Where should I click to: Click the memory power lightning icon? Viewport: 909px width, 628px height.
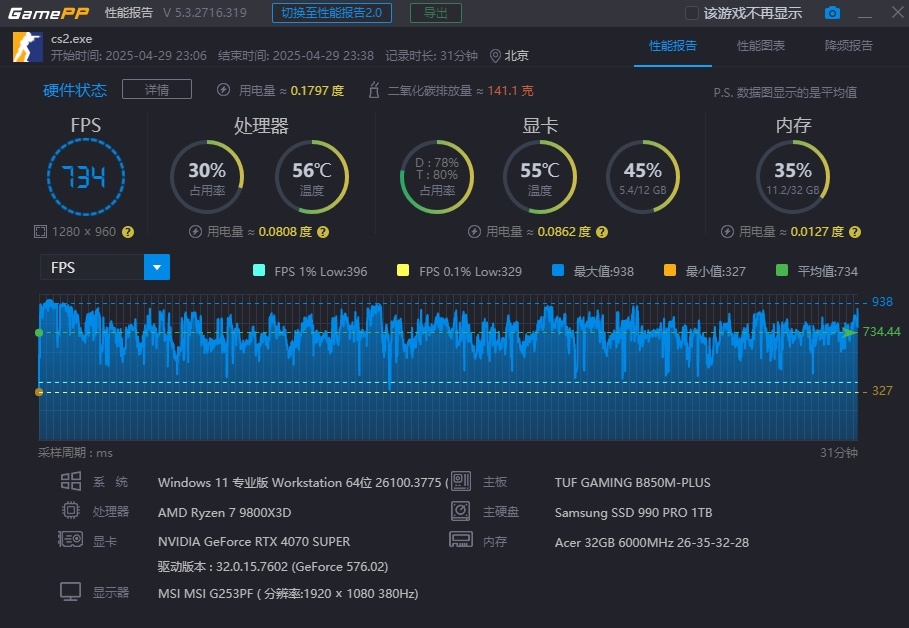point(727,232)
